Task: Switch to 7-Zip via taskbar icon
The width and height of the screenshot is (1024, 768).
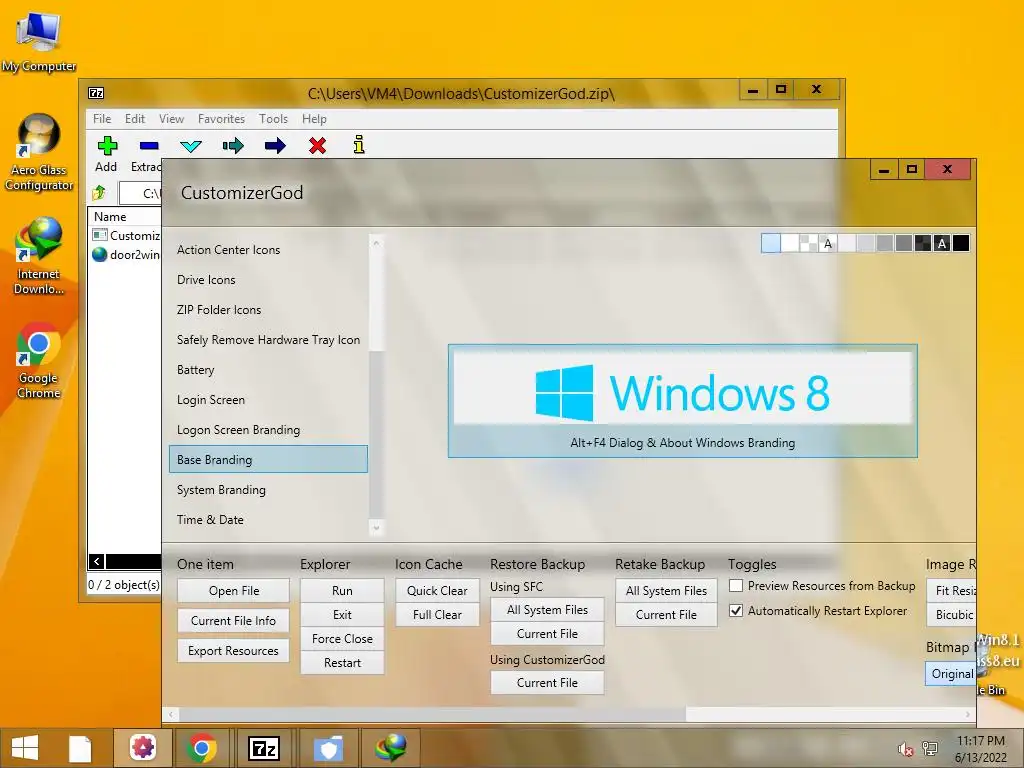Action: pyautogui.click(x=264, y=748)
